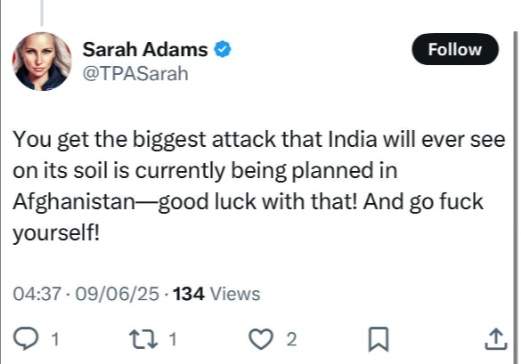The width and height of the screenshot is (521, 364).
Task: Click the reply speech bubble icon
Action: pos(26,339)
